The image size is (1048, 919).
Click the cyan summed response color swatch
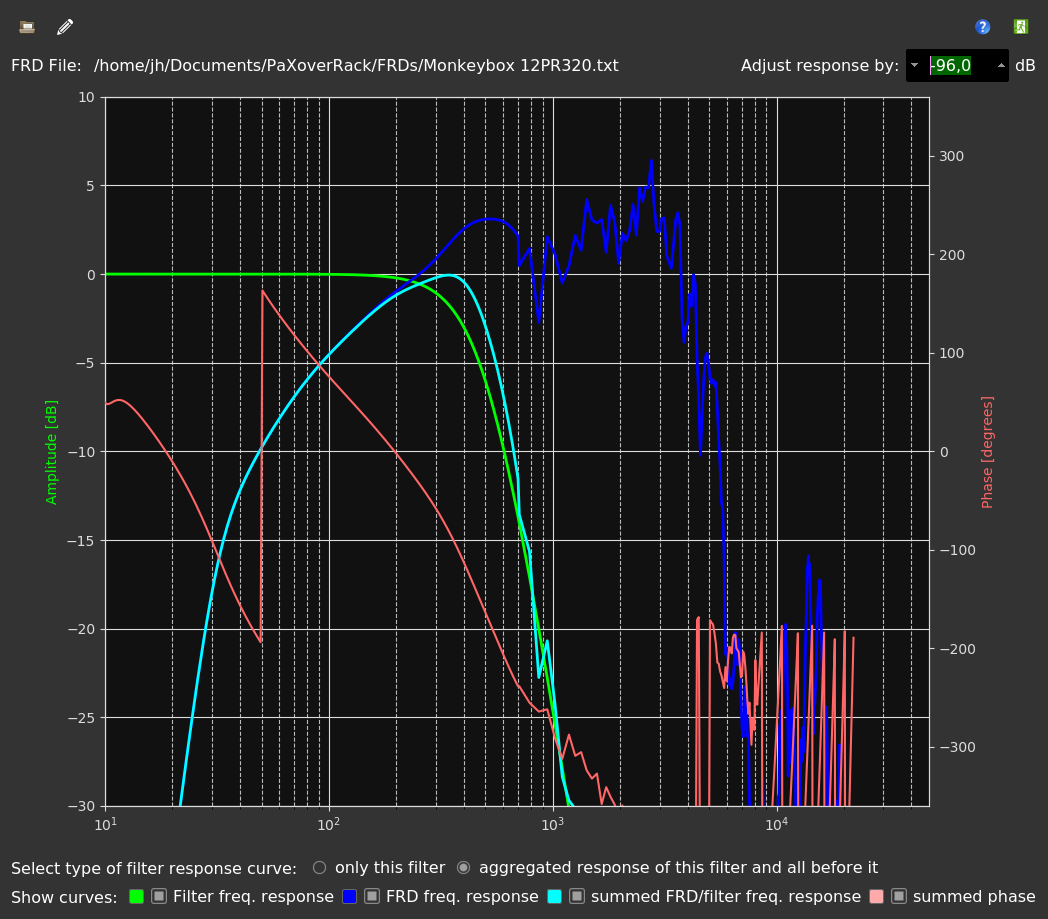point(554,897)
